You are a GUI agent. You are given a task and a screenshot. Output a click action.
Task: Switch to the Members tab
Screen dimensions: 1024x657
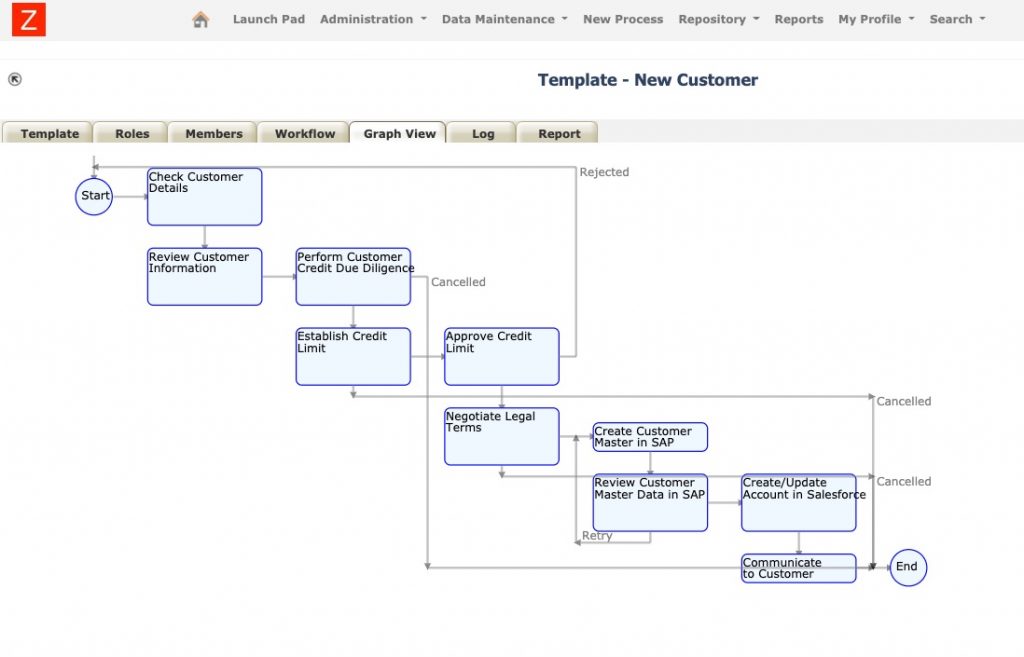(214, 133)
